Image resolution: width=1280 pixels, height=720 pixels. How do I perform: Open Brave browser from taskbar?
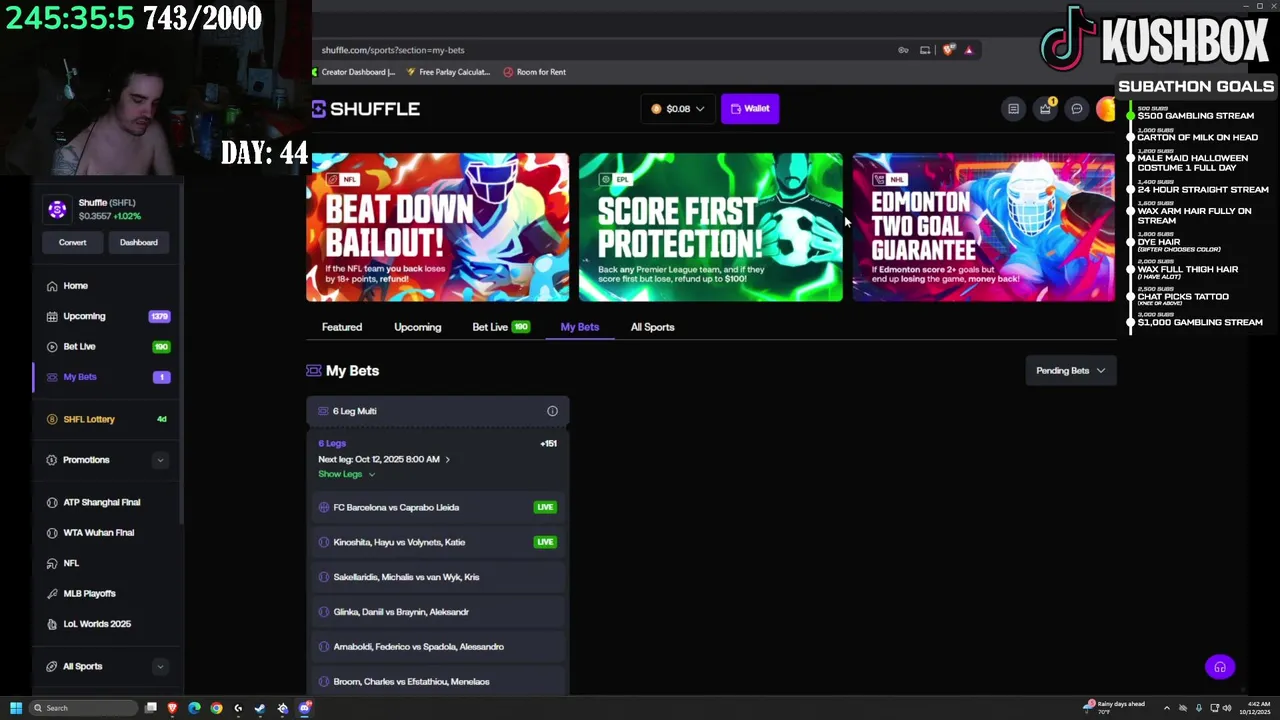pos(172,708)
